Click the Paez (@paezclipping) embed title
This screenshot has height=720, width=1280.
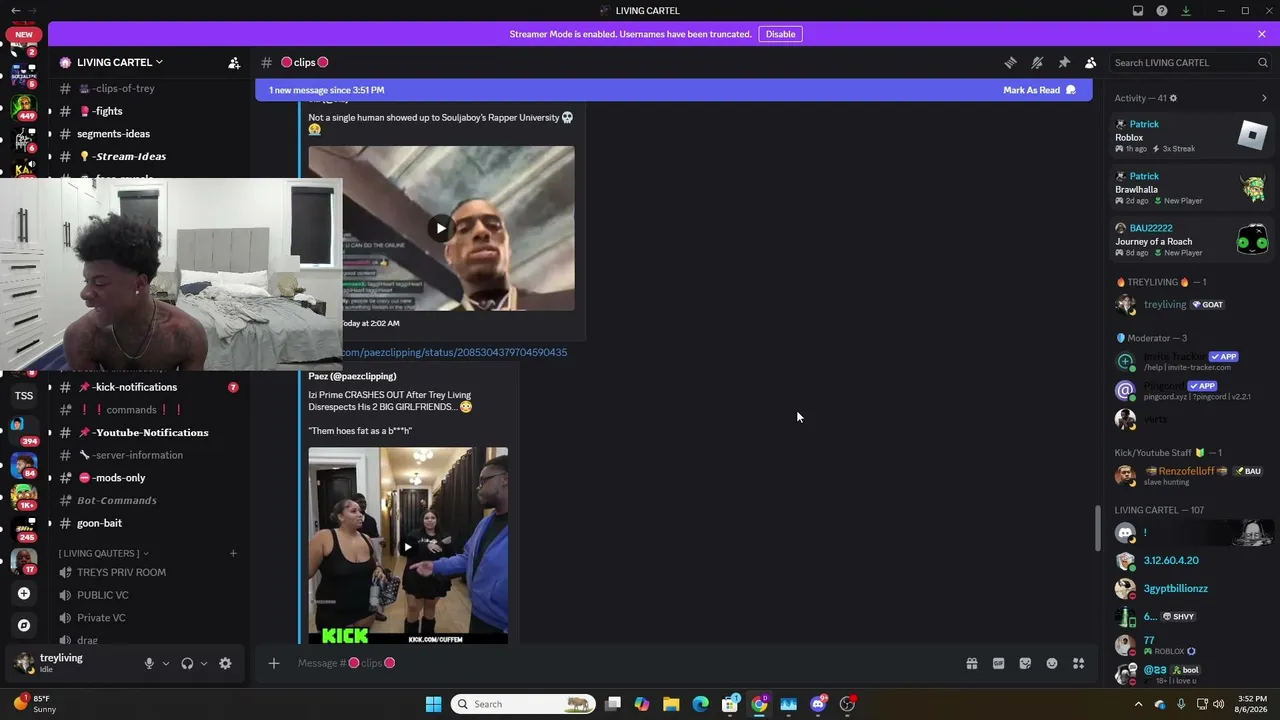click(352, 376)
